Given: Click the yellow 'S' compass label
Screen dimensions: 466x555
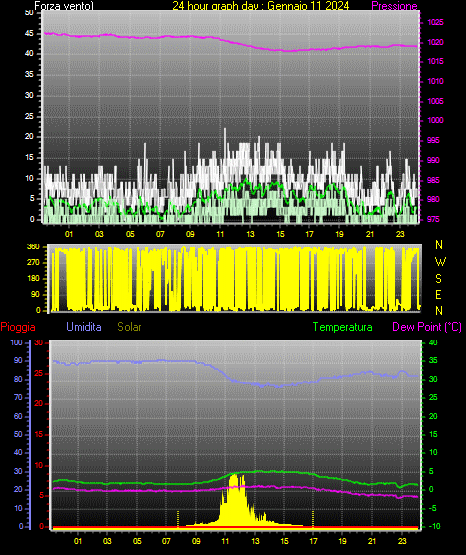Looking at the screenshot, I should [438, 279].
